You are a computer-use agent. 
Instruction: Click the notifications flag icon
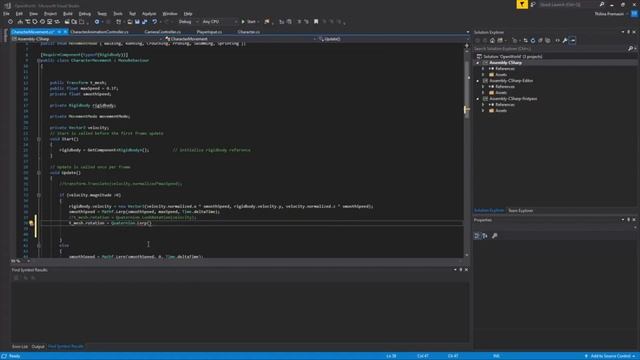pyautogui.click(x=522, y=4)
